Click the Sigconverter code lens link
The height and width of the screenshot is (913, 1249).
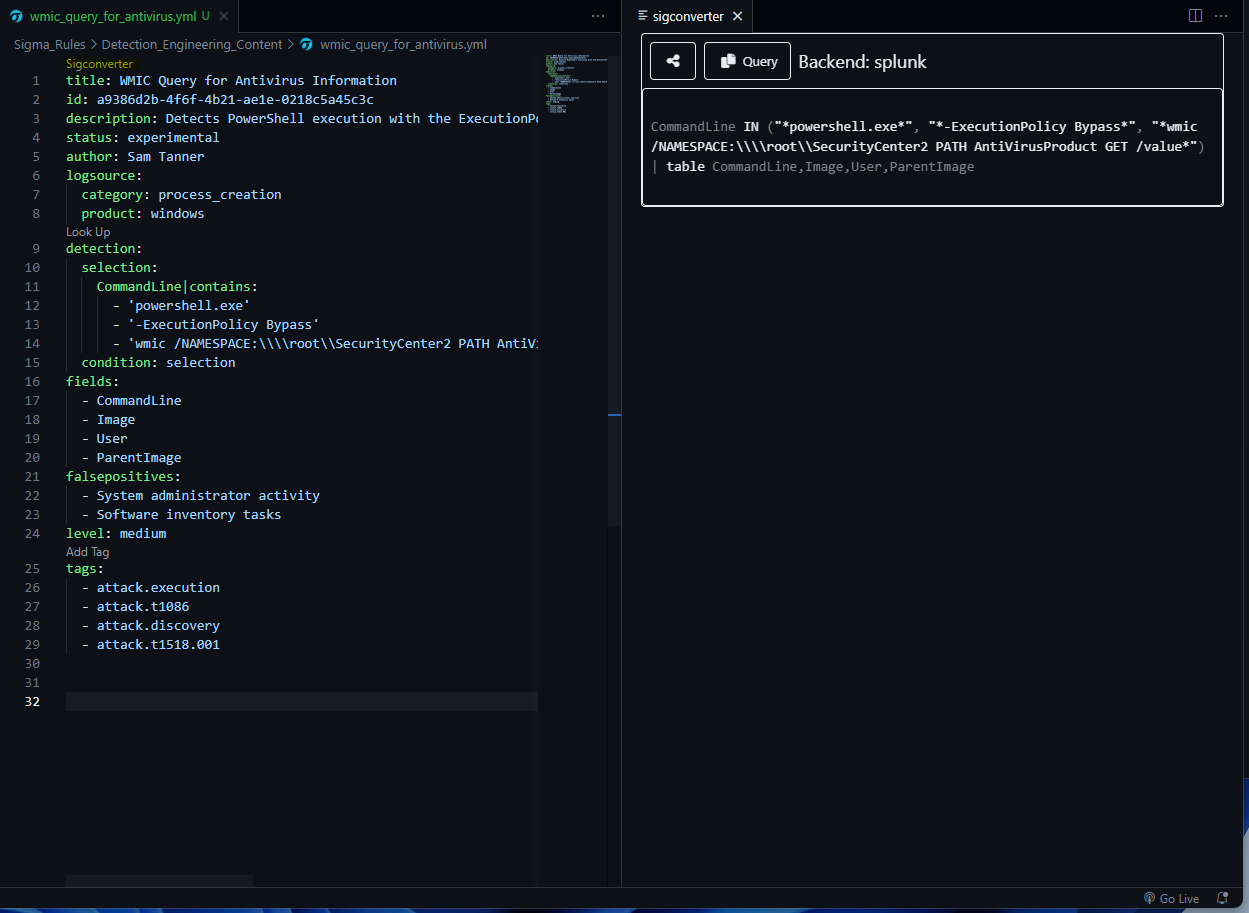pyautogui.click(x=99, y=63)
